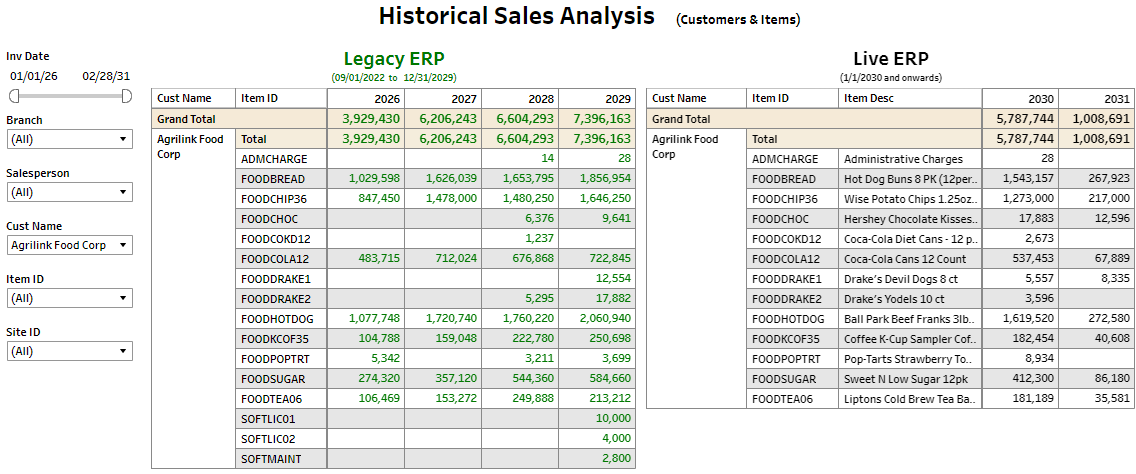Open the Item ID filter dropdown
This screenshot has width=1136, height=474.
coord(69,298)
